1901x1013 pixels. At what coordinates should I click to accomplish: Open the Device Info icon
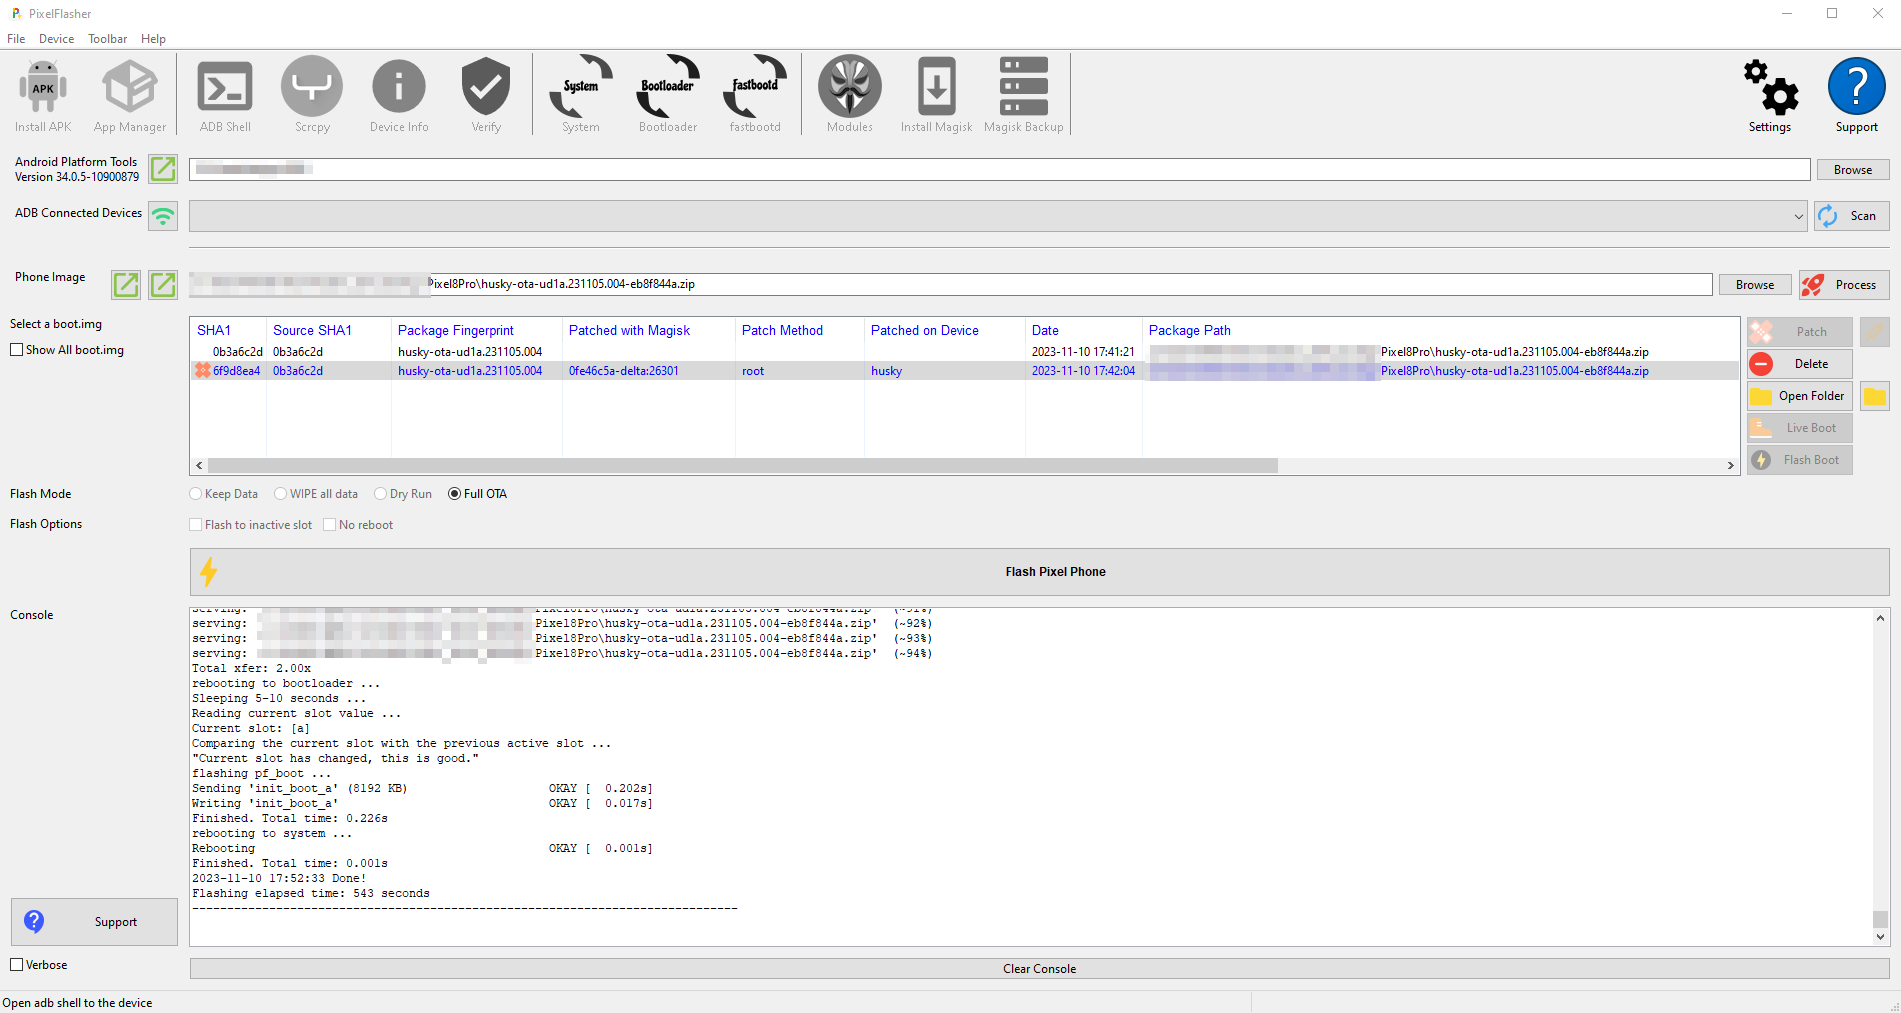(399, 94)
